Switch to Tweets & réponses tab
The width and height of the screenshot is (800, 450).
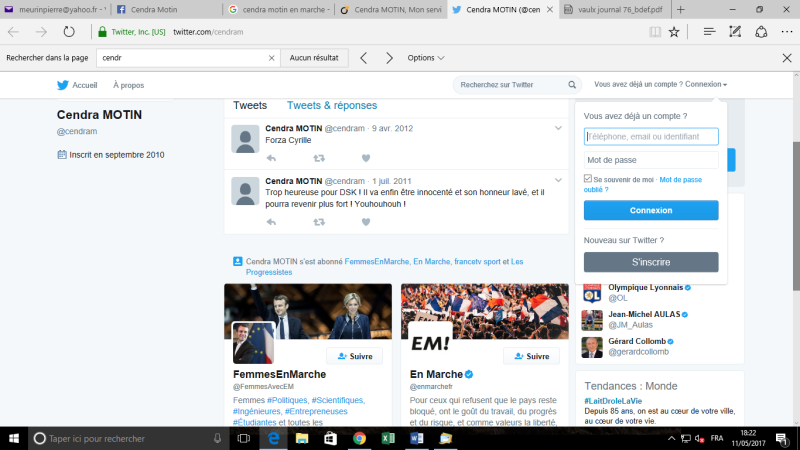332,105
